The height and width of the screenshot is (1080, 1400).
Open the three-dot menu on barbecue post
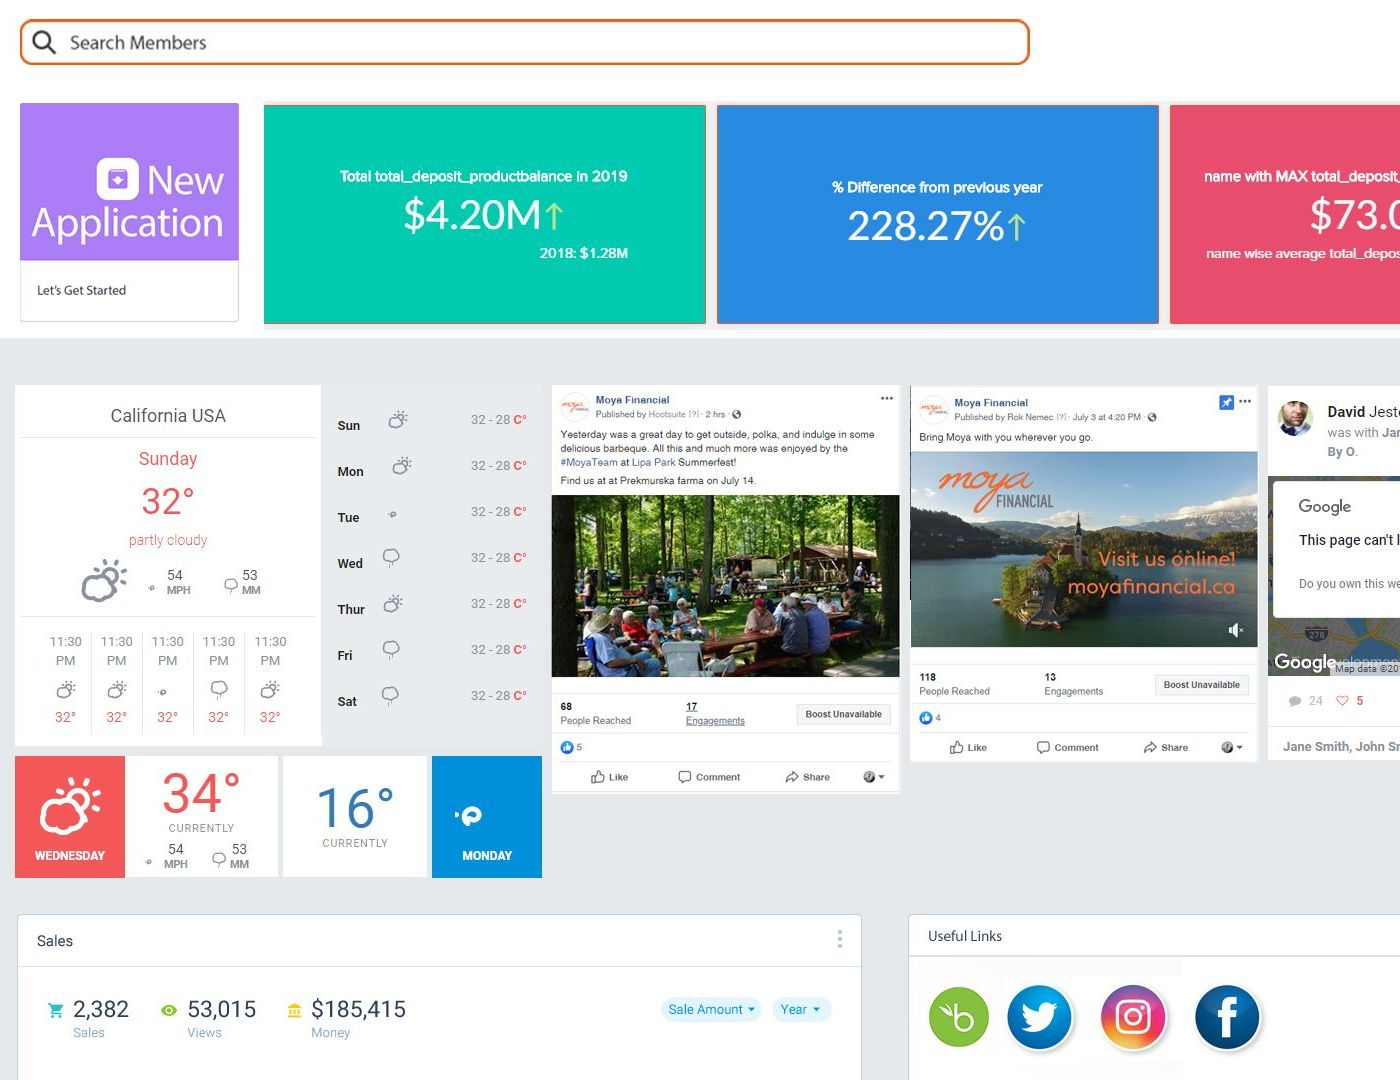pyautogui.click(x=886, y=398)
